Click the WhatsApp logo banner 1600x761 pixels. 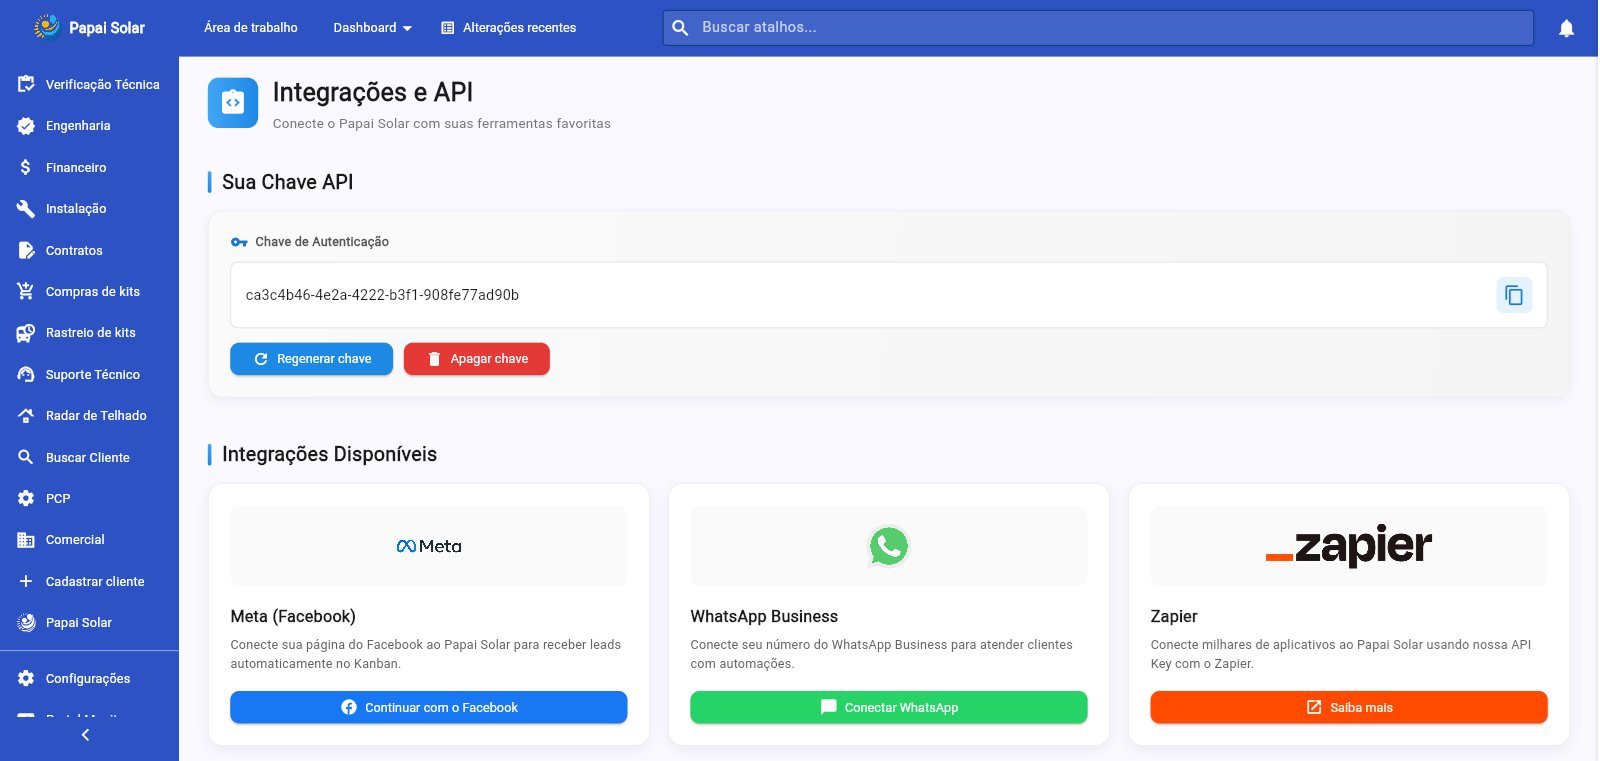click(x=889, y=546)
